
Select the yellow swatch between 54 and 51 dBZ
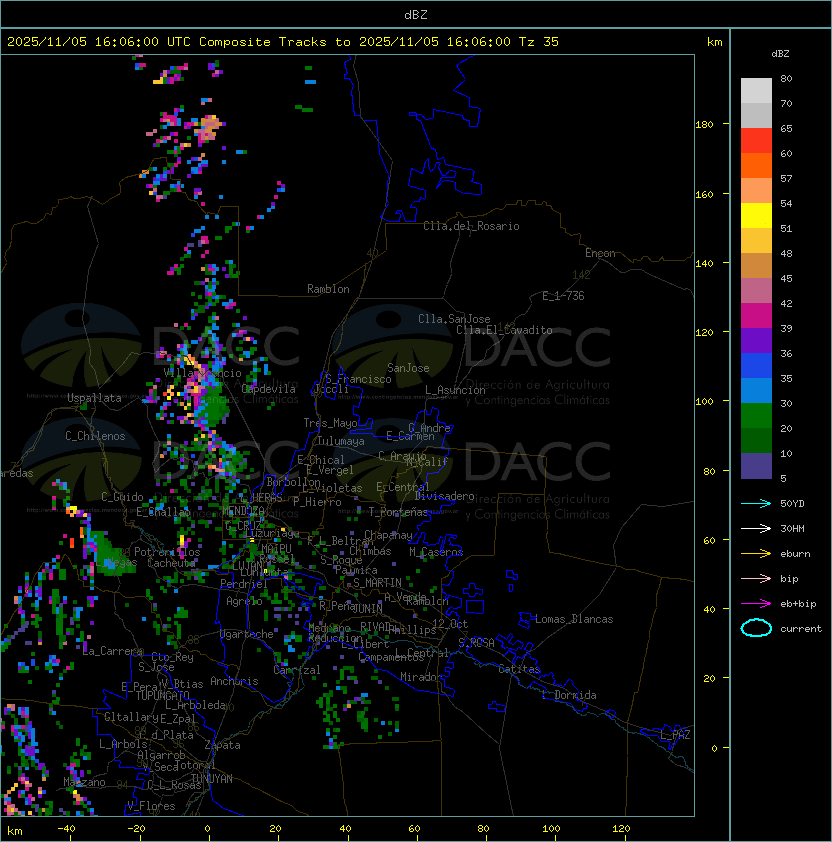tap(756, 216)
